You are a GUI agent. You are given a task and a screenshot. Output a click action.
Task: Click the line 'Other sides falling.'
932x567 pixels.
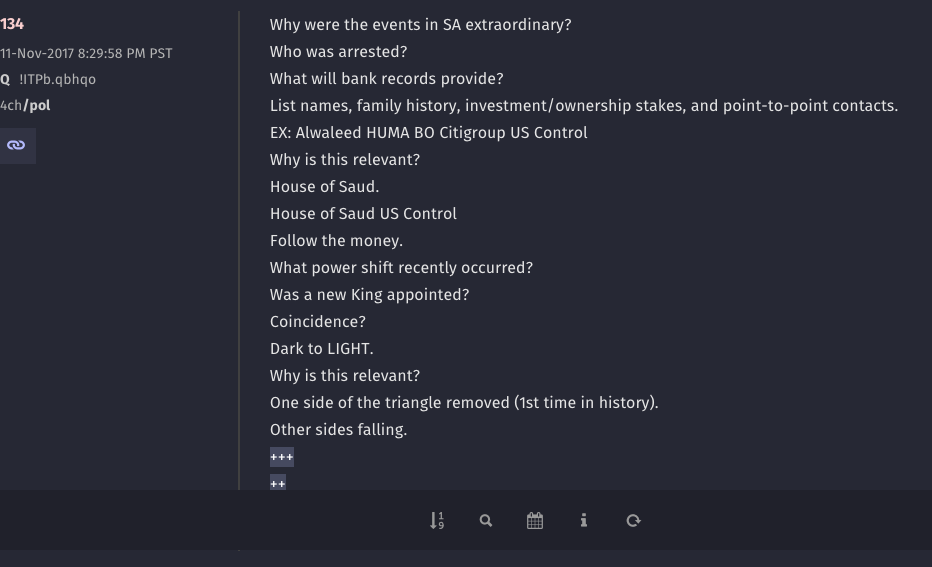pos(338,430)
